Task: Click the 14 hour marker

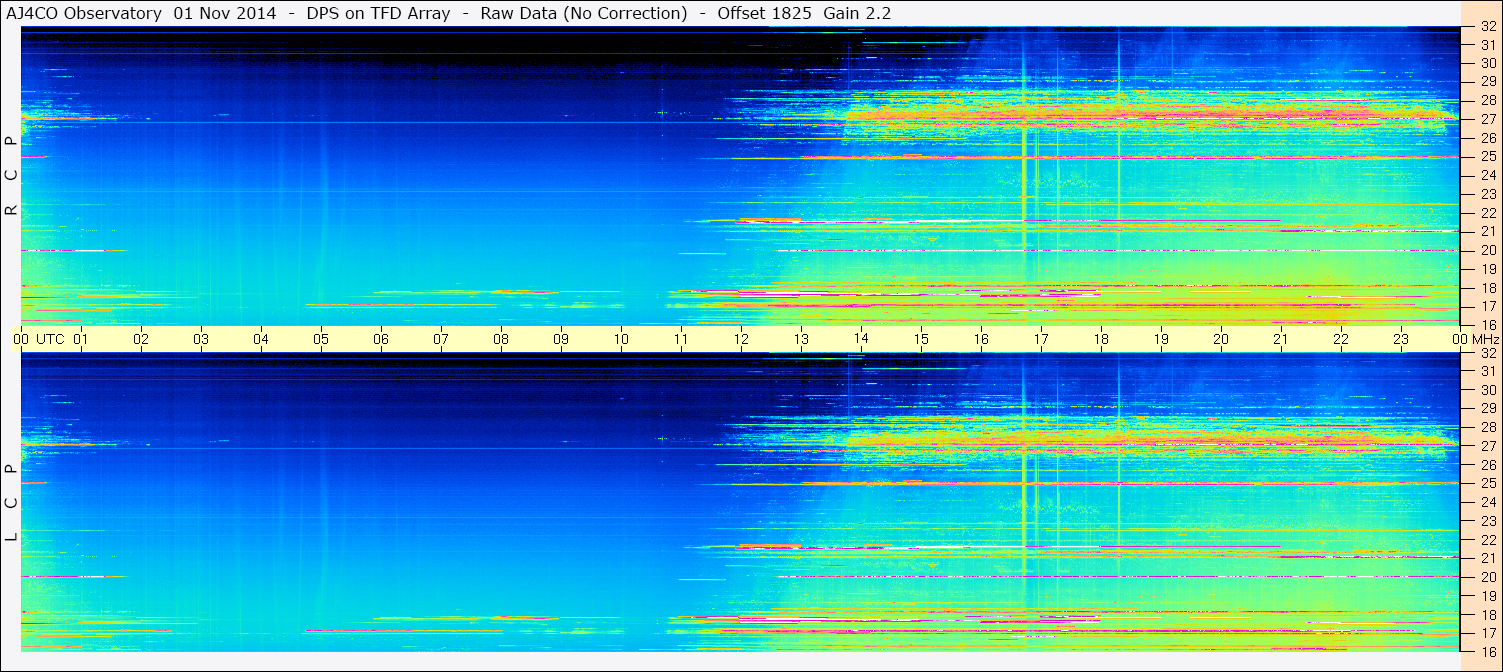Action: 861,339
